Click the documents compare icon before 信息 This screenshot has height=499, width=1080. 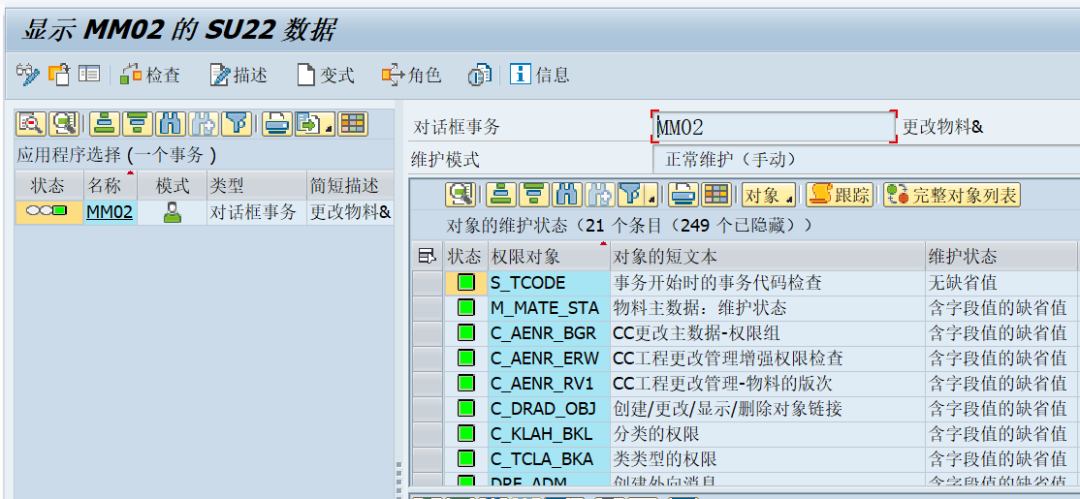[479, 74]
